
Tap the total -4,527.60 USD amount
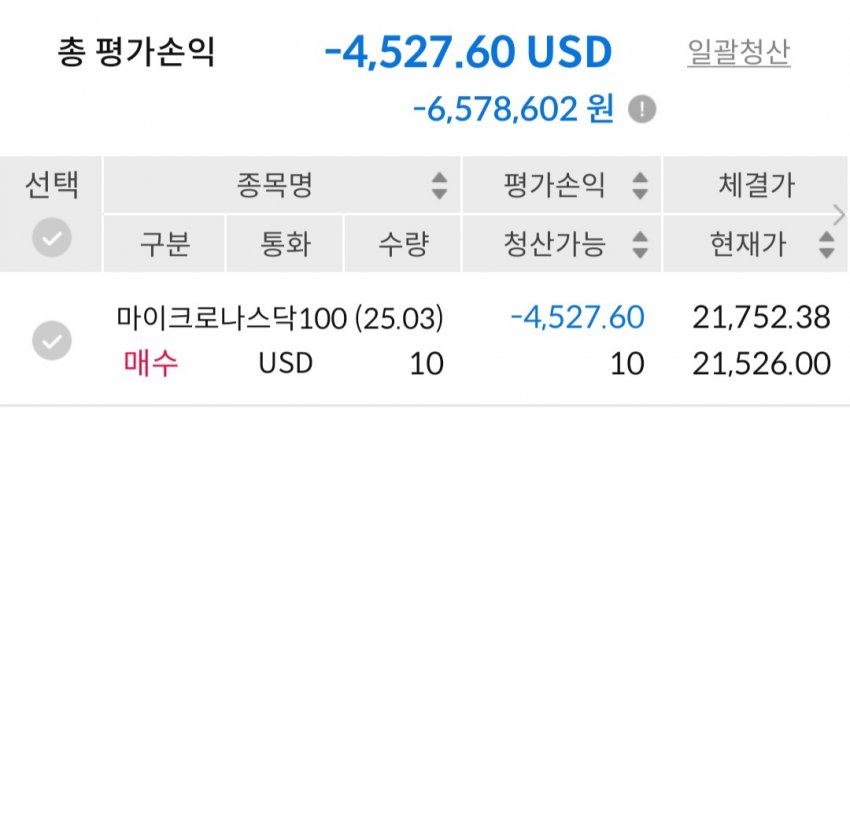[468, 53]
